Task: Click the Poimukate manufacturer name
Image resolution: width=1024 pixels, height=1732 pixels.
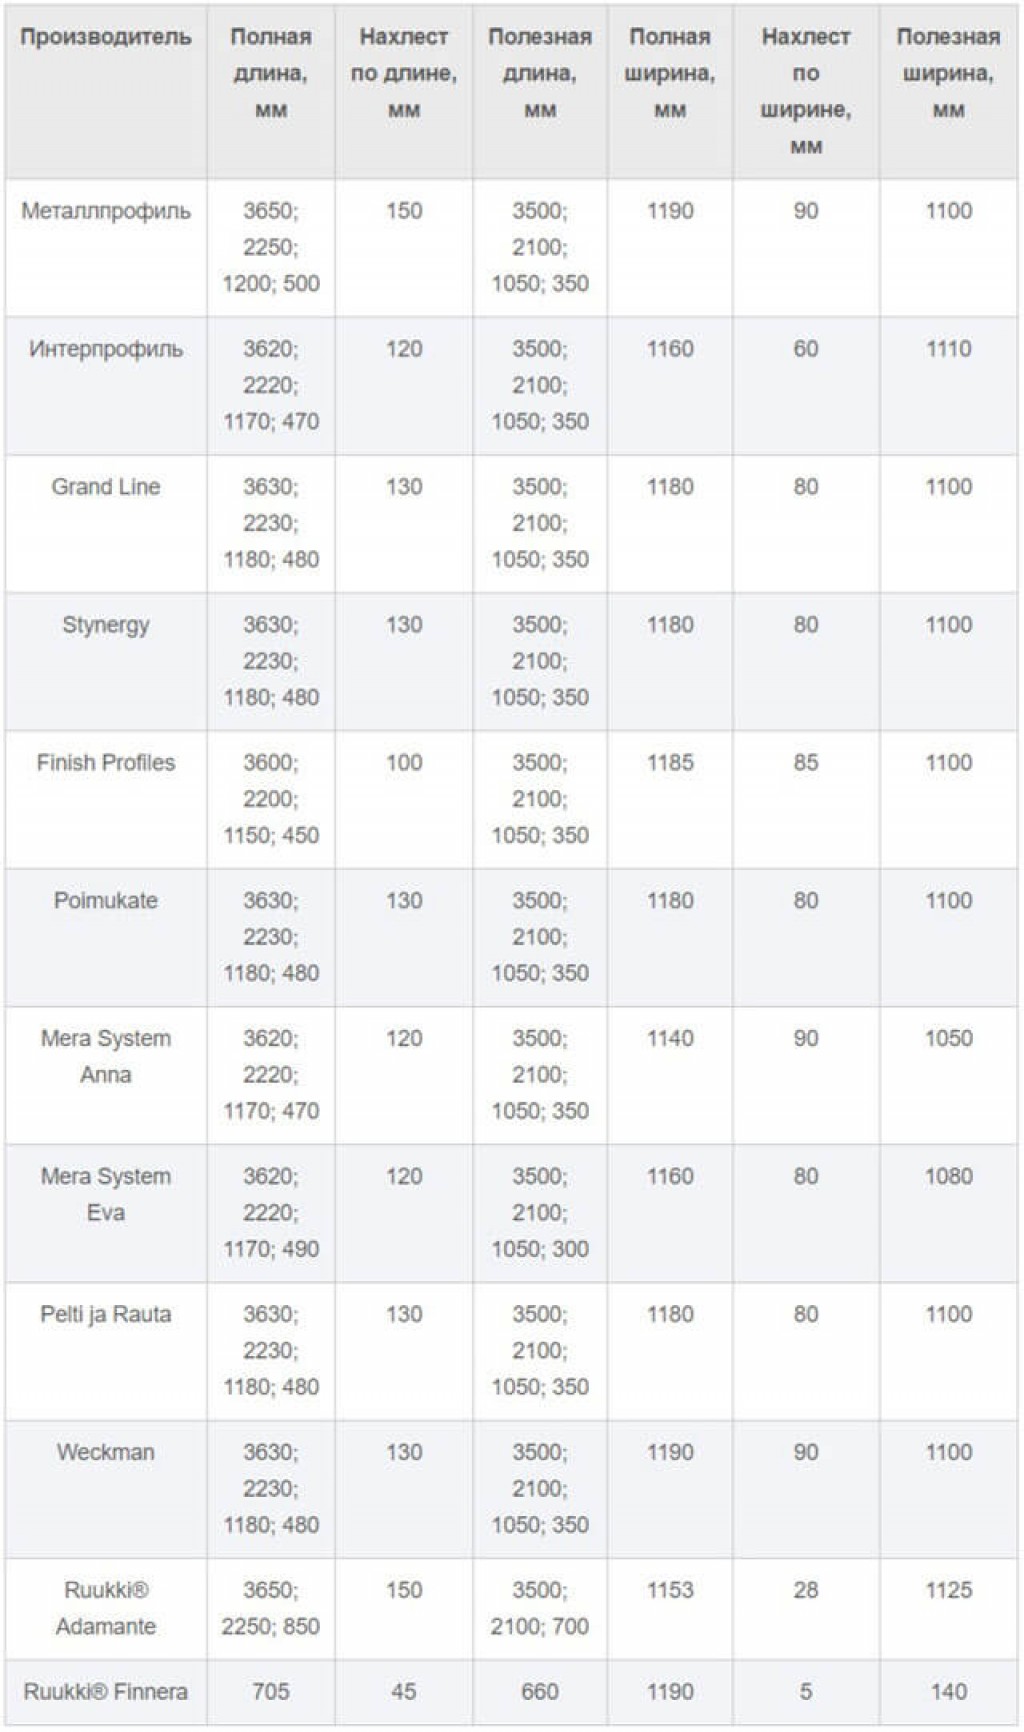Action: point(106,901)
